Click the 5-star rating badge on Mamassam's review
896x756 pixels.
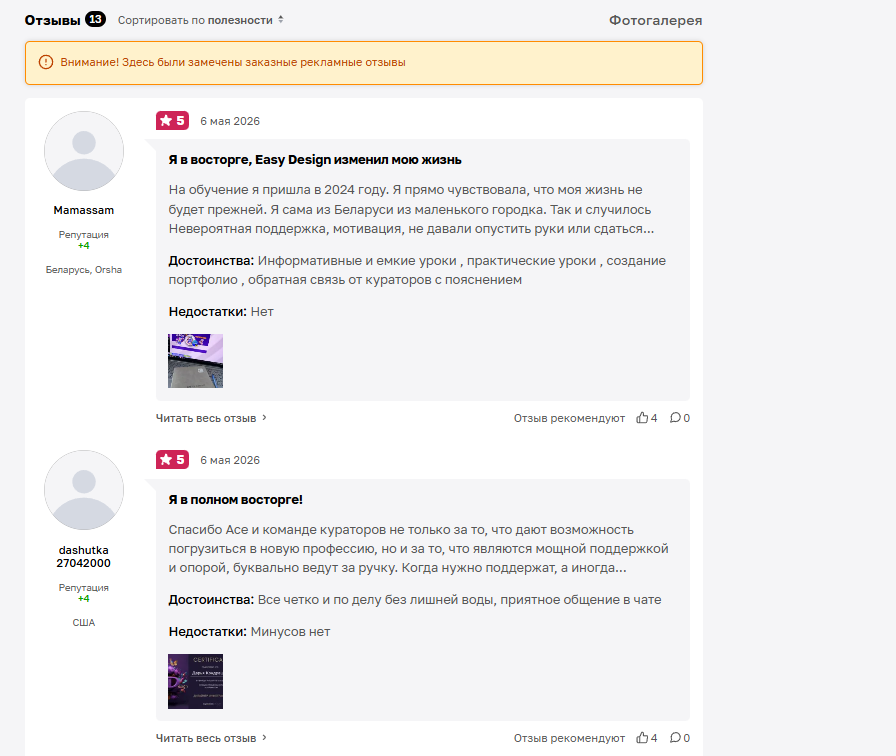[173, 121]
